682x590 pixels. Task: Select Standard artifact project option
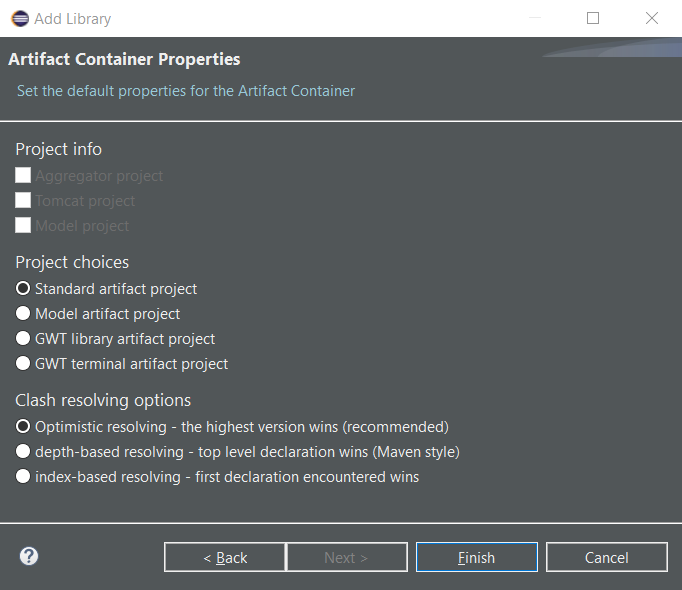click(23, 288)
